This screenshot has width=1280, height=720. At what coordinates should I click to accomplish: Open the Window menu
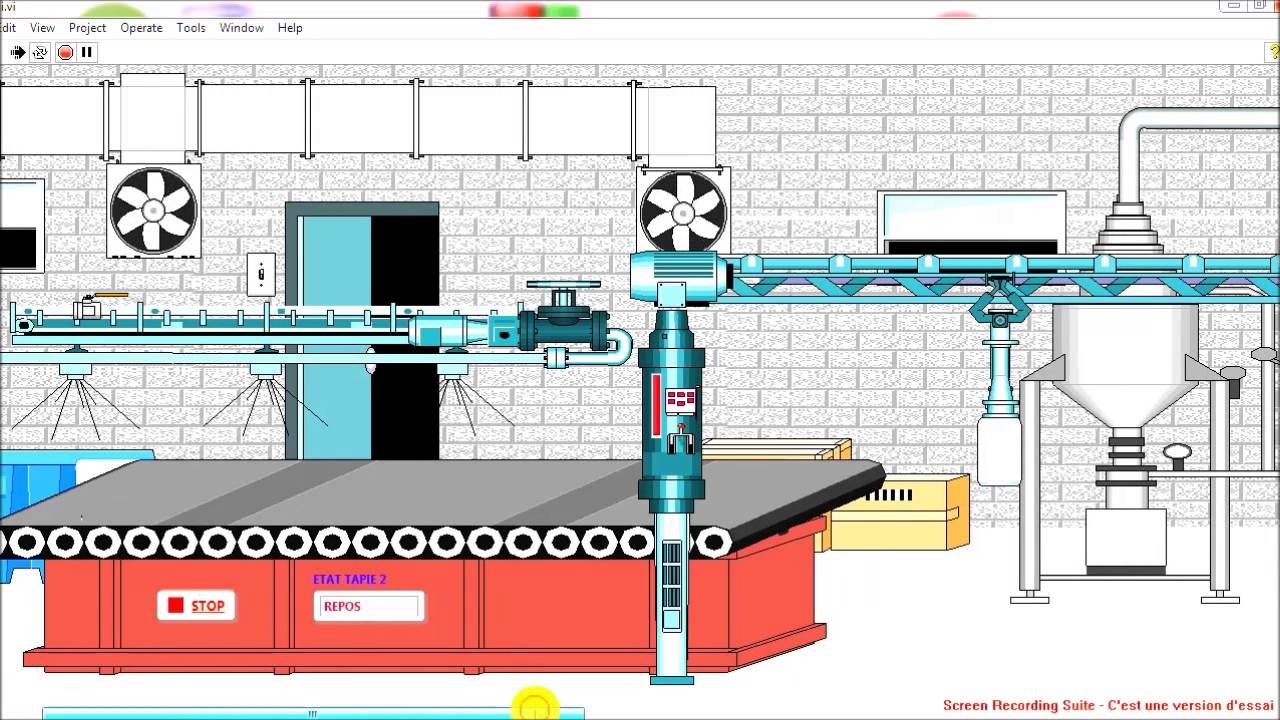click(x=241, y=28)
